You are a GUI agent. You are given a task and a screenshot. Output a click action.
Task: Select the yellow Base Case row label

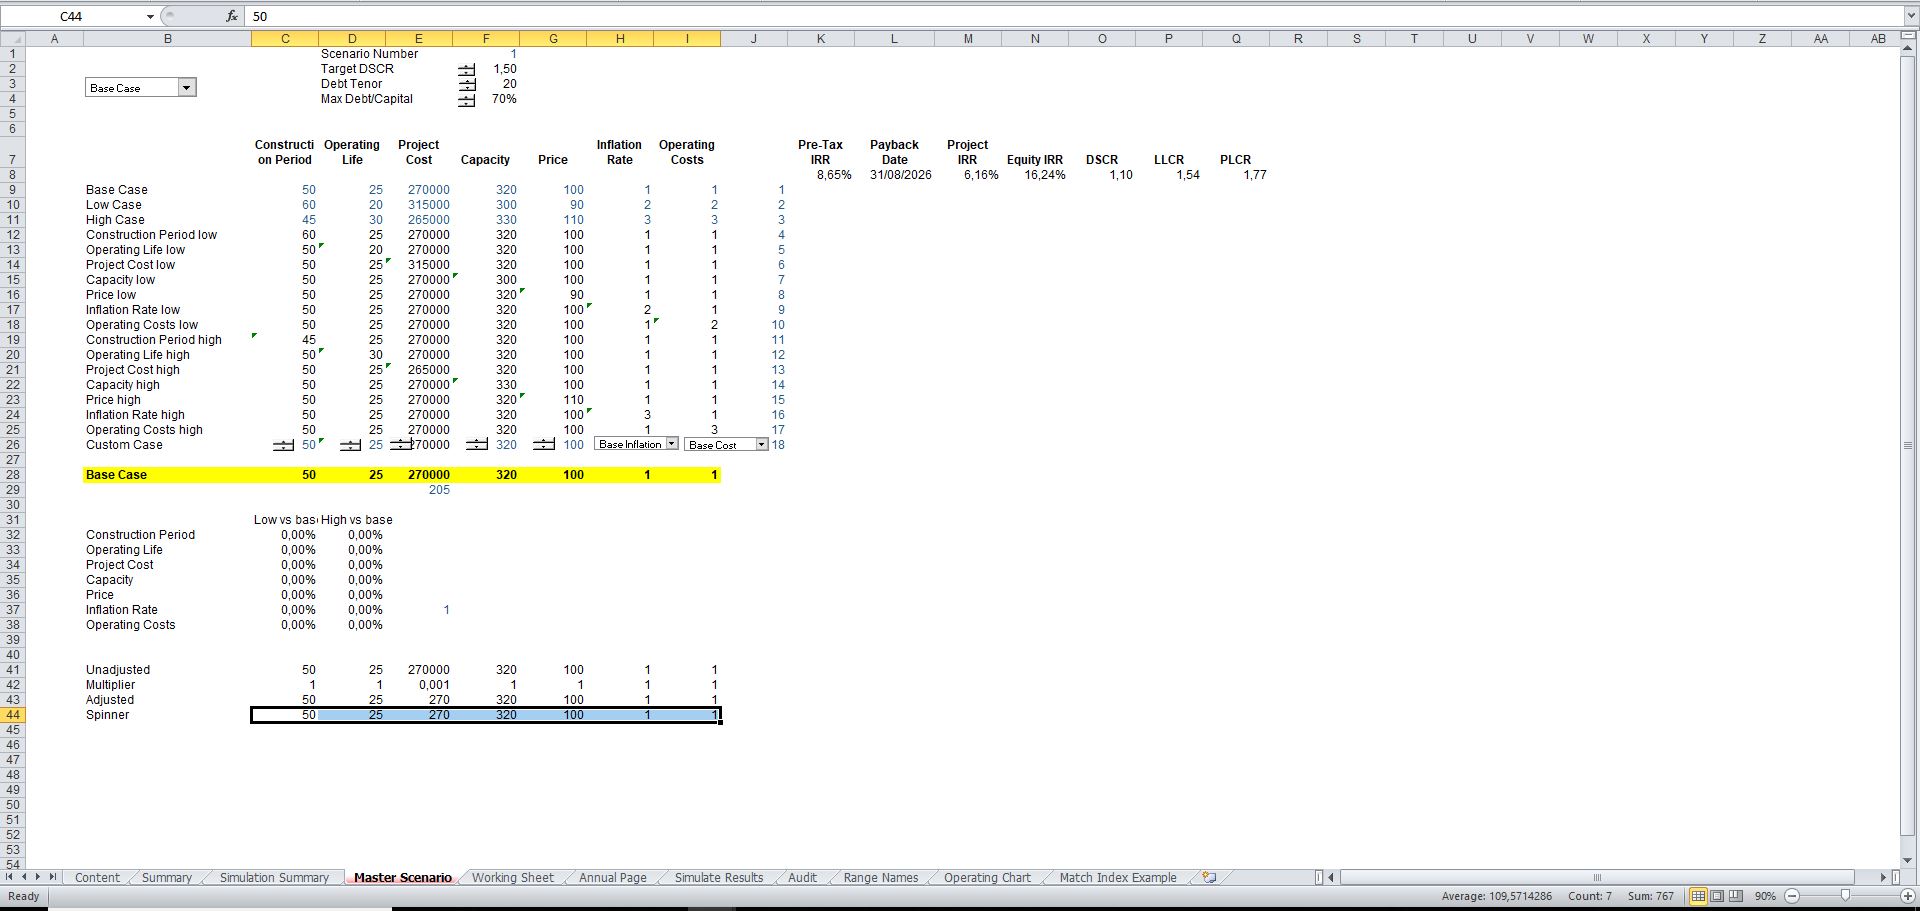click(116, 475)
